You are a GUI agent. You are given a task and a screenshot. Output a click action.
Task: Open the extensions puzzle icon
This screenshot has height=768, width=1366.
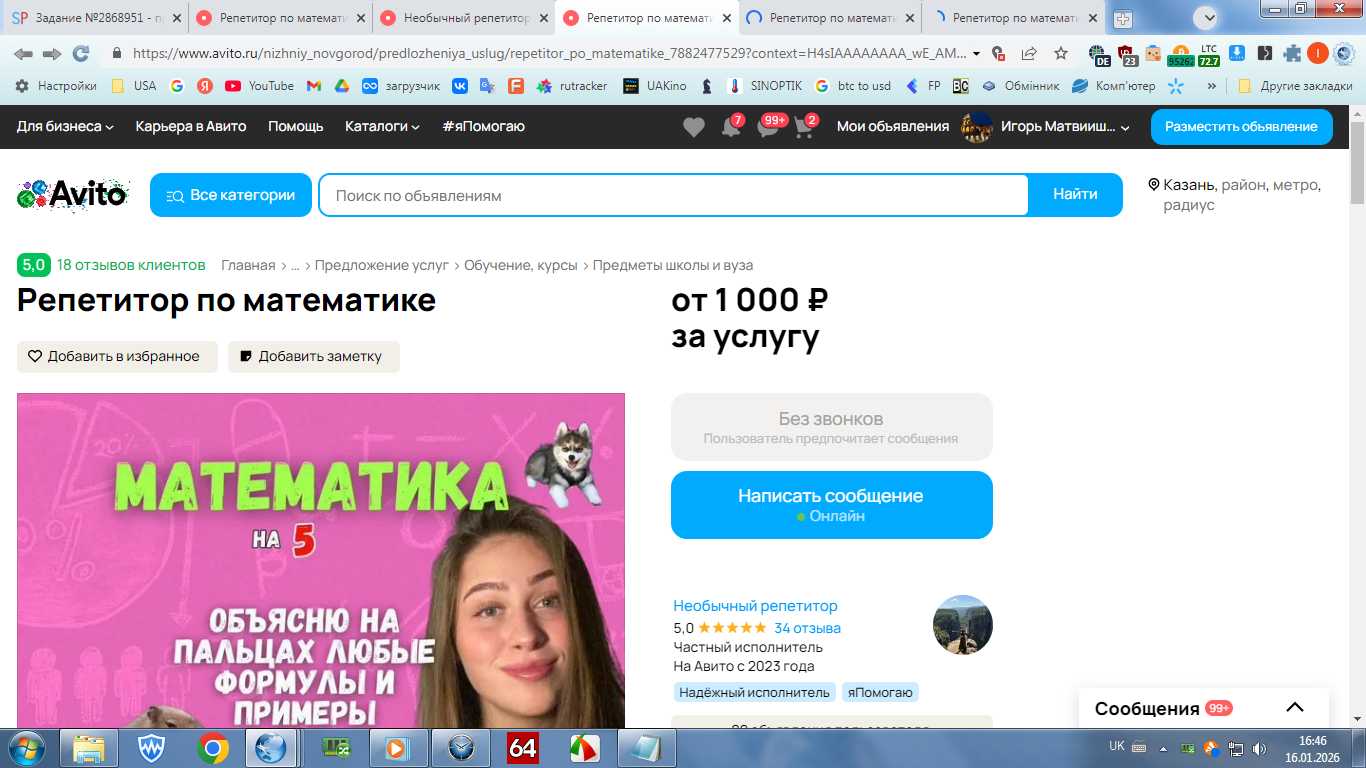click(1292, 53)
